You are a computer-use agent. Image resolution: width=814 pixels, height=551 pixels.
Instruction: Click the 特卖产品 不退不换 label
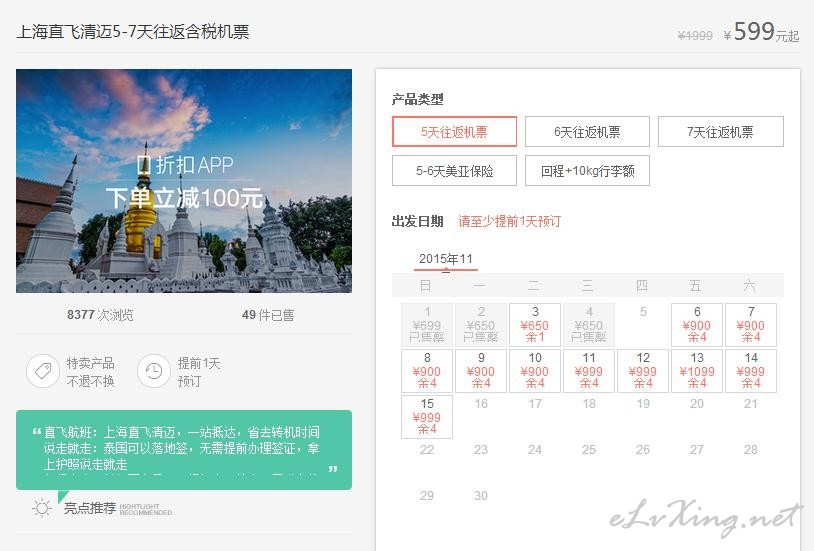pyautogui.click(x=90, y=372)
